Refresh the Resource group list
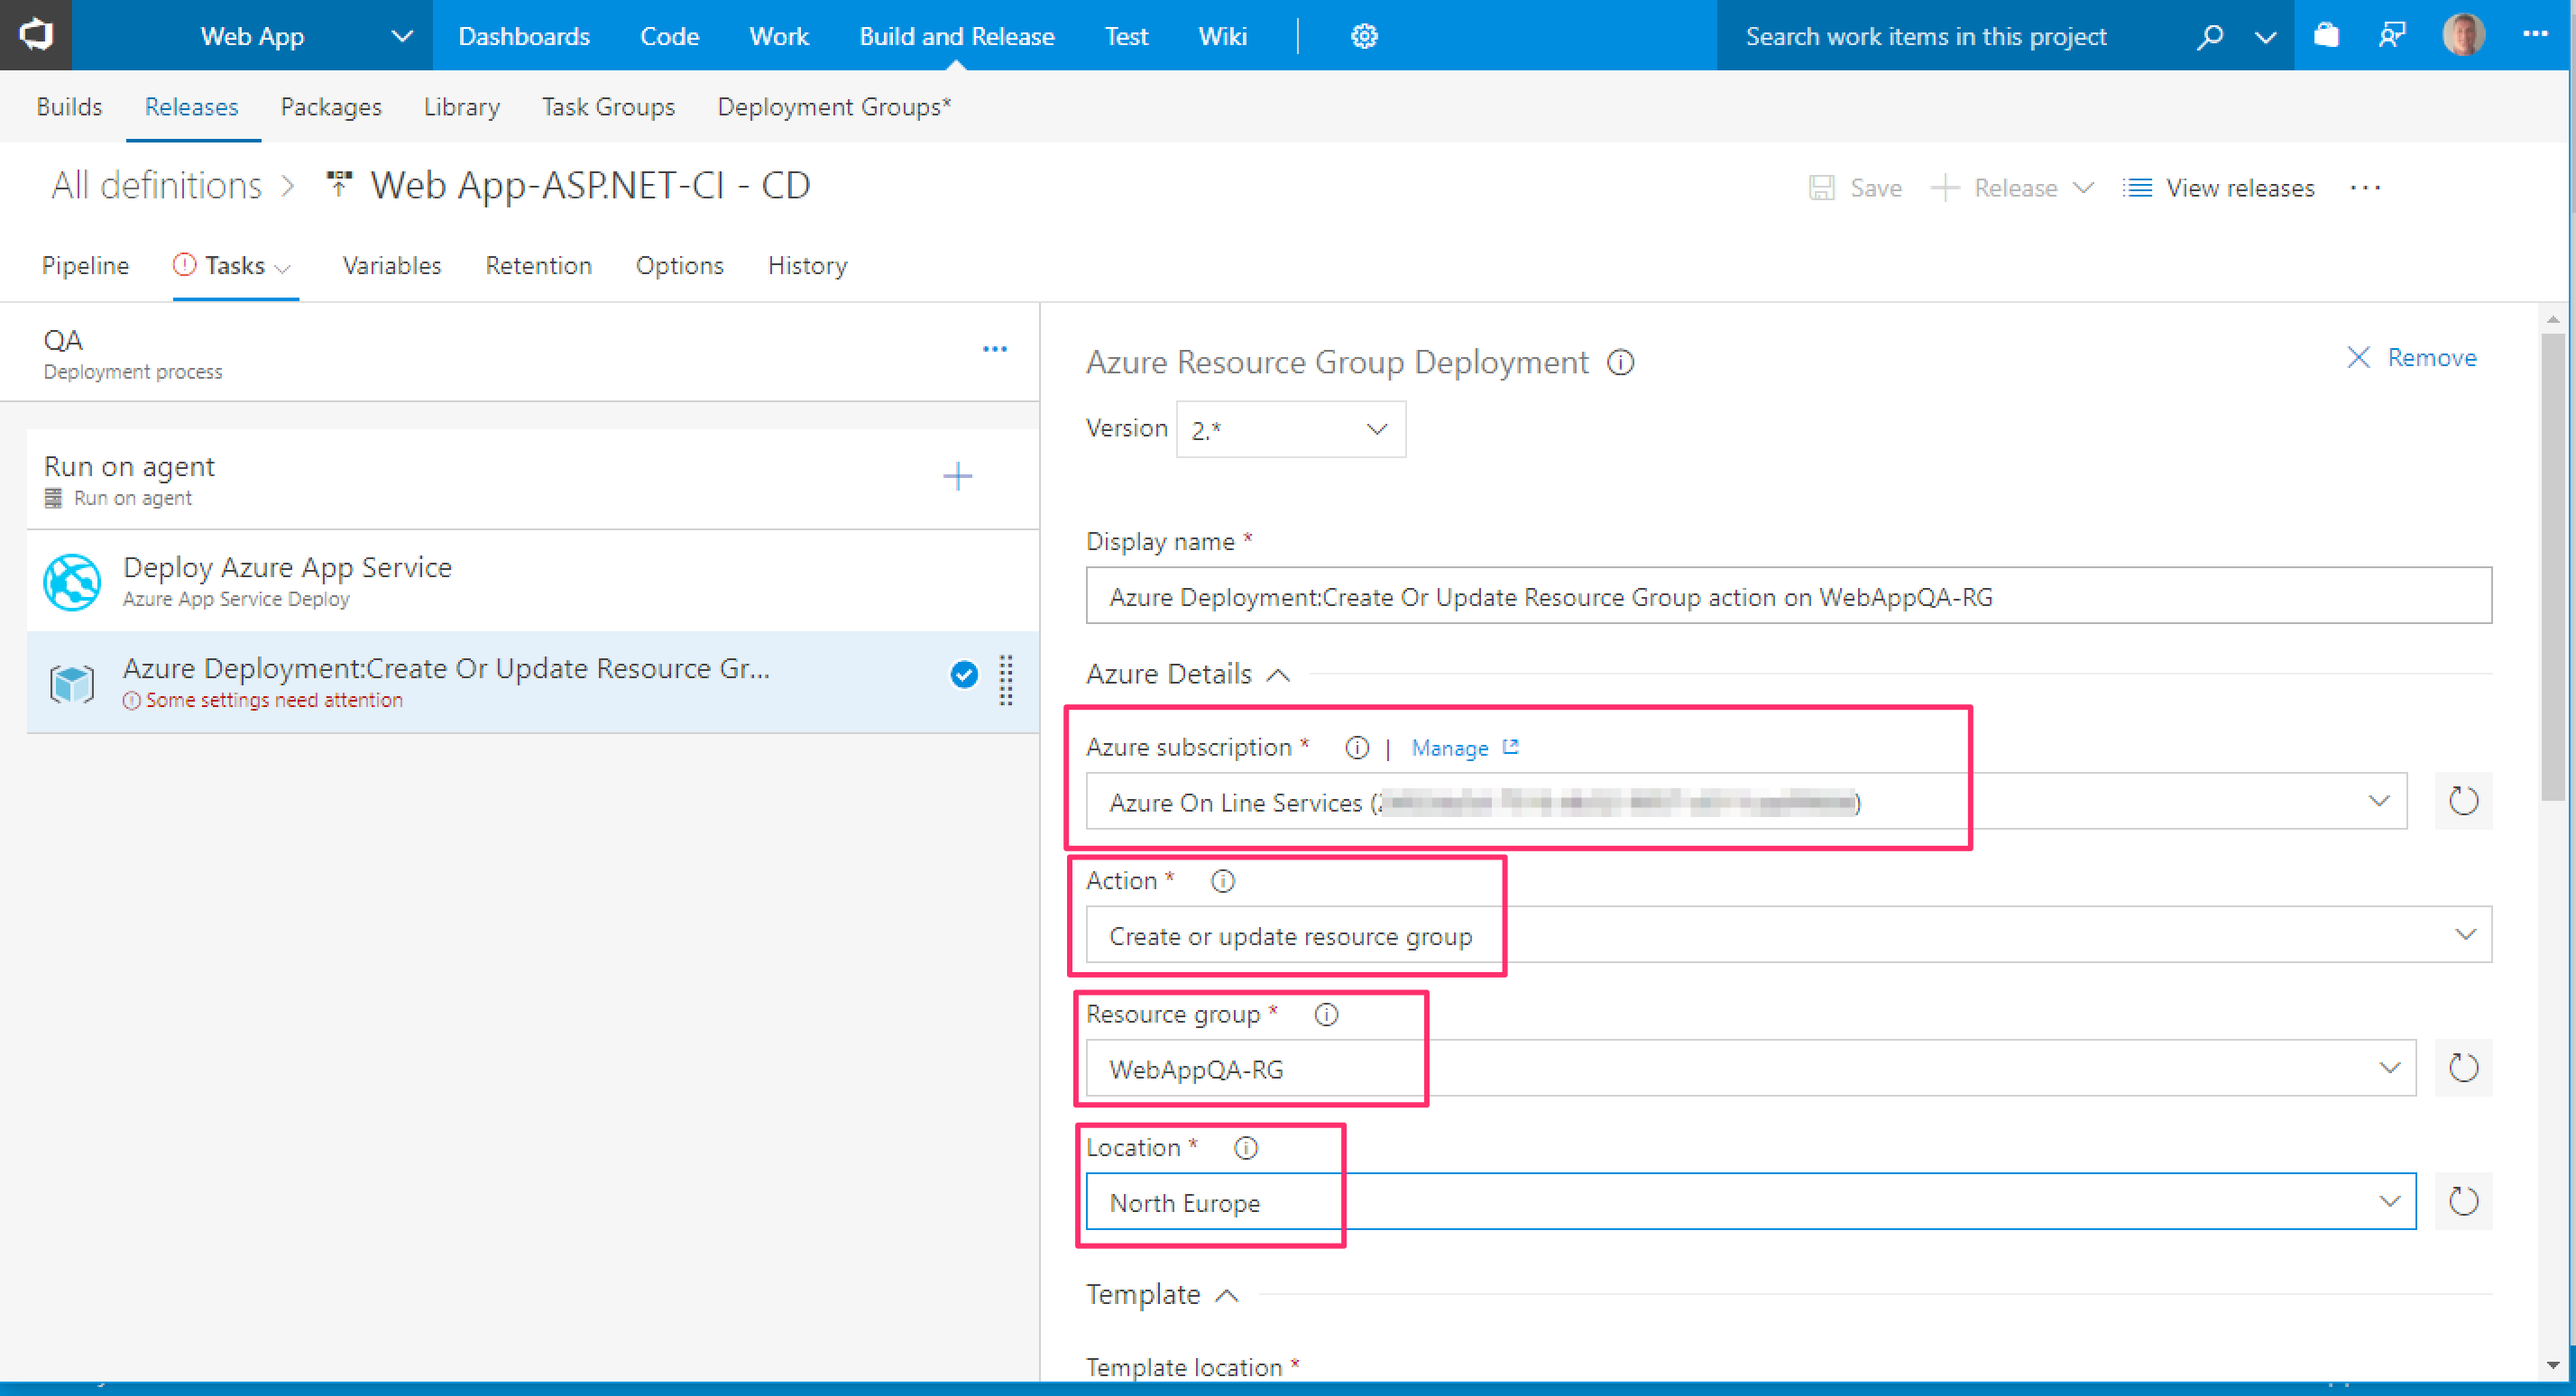Screen dimensions: 2576x1396 point(2462,1068)
